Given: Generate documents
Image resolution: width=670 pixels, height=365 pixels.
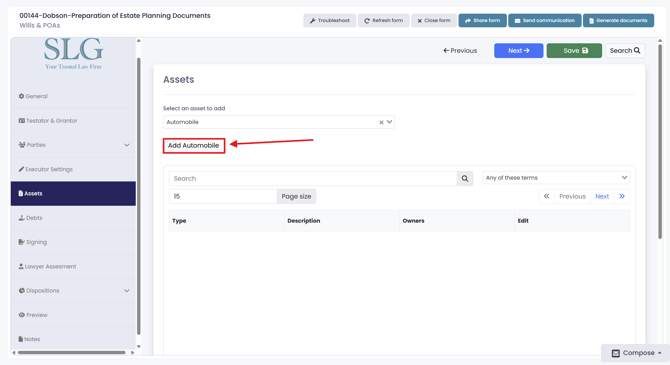Looking at the screenshot, I should click(618, 21).
